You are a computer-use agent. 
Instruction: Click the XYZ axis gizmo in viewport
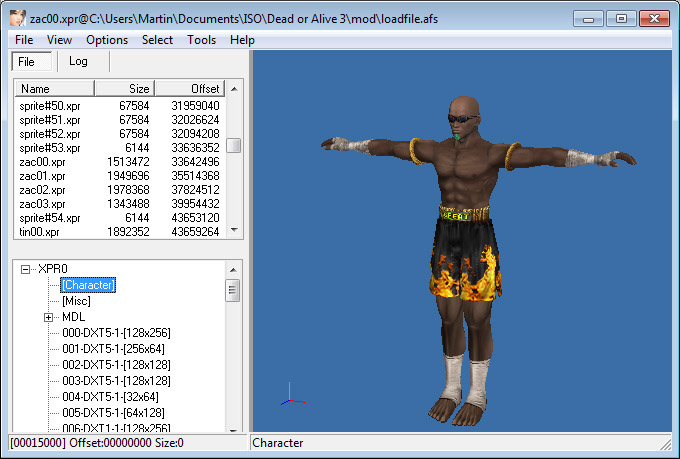pos(293,394)
